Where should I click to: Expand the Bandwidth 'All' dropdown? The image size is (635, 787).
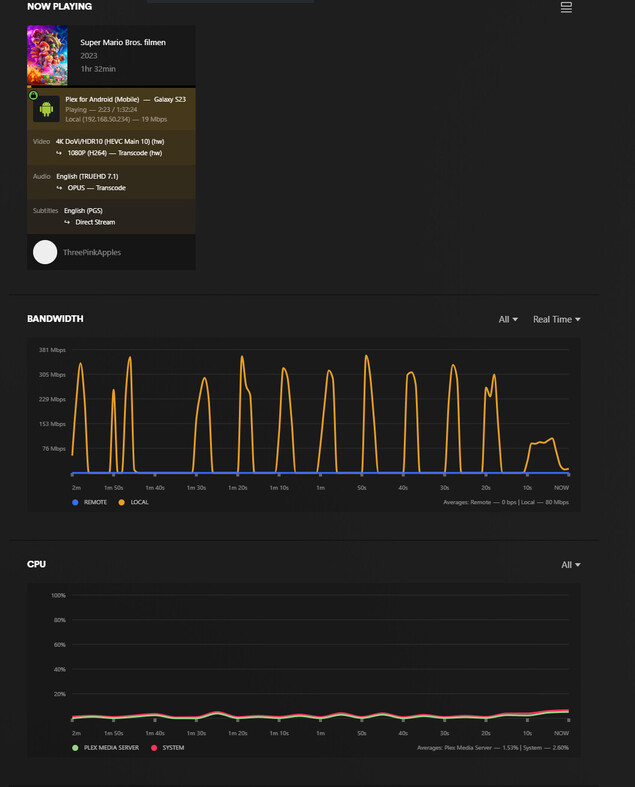(x=508, y=319)
